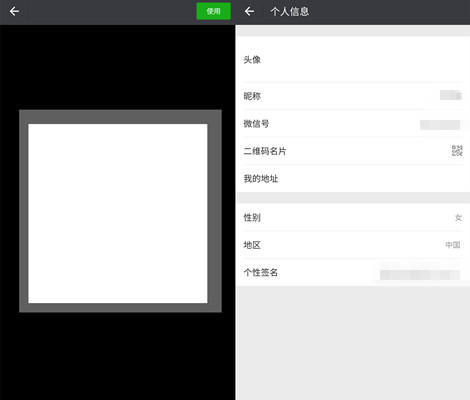The image size is (470, 400).
Task: Click the gray crop frame border
Action: [x=120, y=117]
